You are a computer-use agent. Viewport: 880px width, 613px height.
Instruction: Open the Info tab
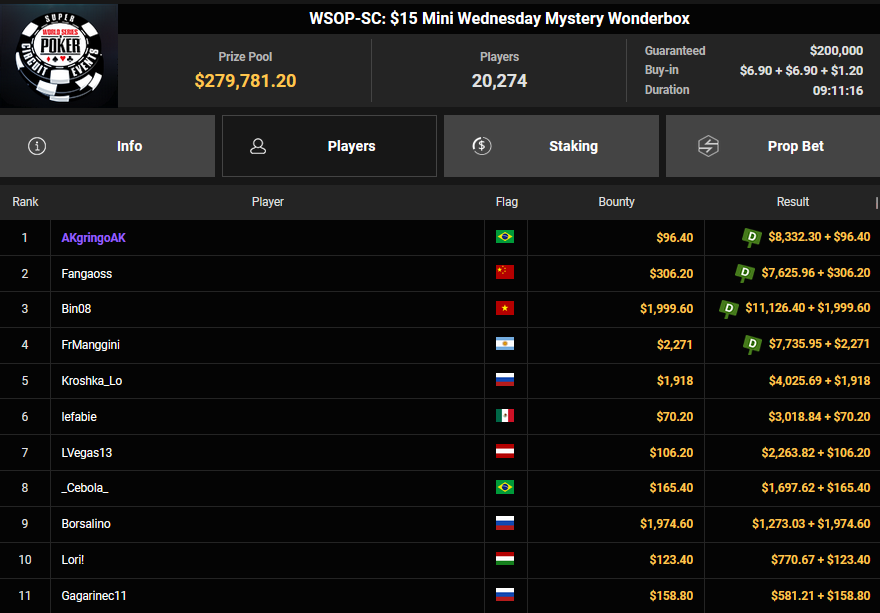[107, 146]
